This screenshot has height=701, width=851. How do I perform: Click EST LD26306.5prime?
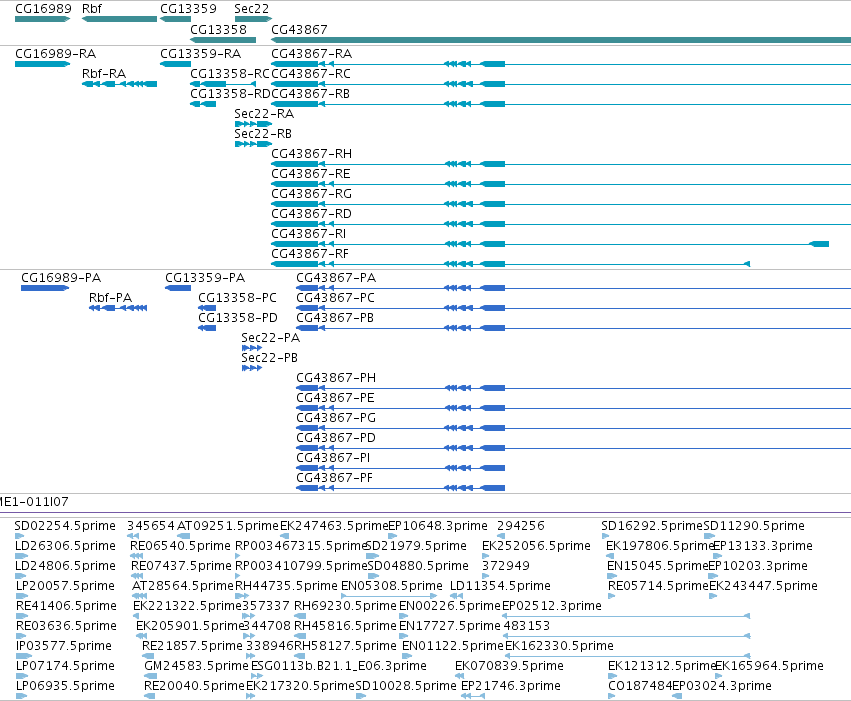point(66,546)
